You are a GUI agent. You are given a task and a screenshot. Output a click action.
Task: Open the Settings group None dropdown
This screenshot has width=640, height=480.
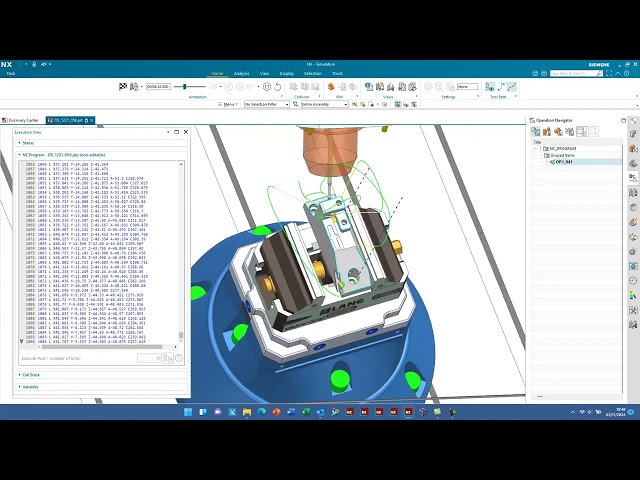tap(467, 87)
